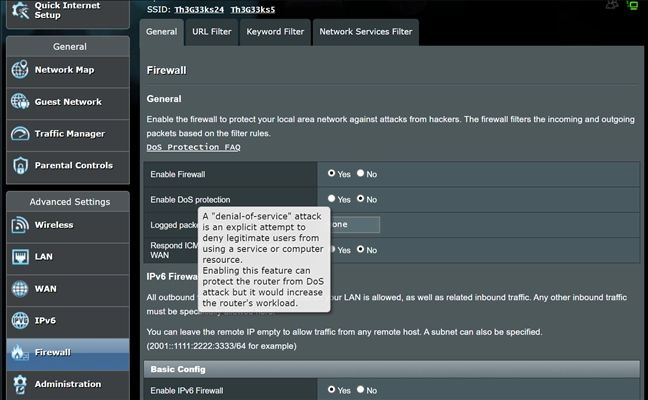Click the IPv6 sidebar icon
This screenshot has width=648, height=400.
20,320
